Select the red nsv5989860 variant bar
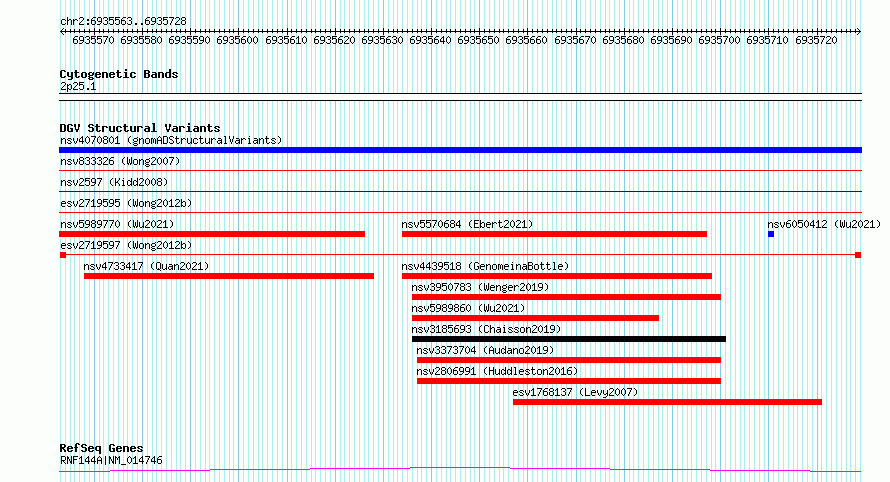Image resolution: width=890 pixels, height=482 pixels. click(535, 318)
